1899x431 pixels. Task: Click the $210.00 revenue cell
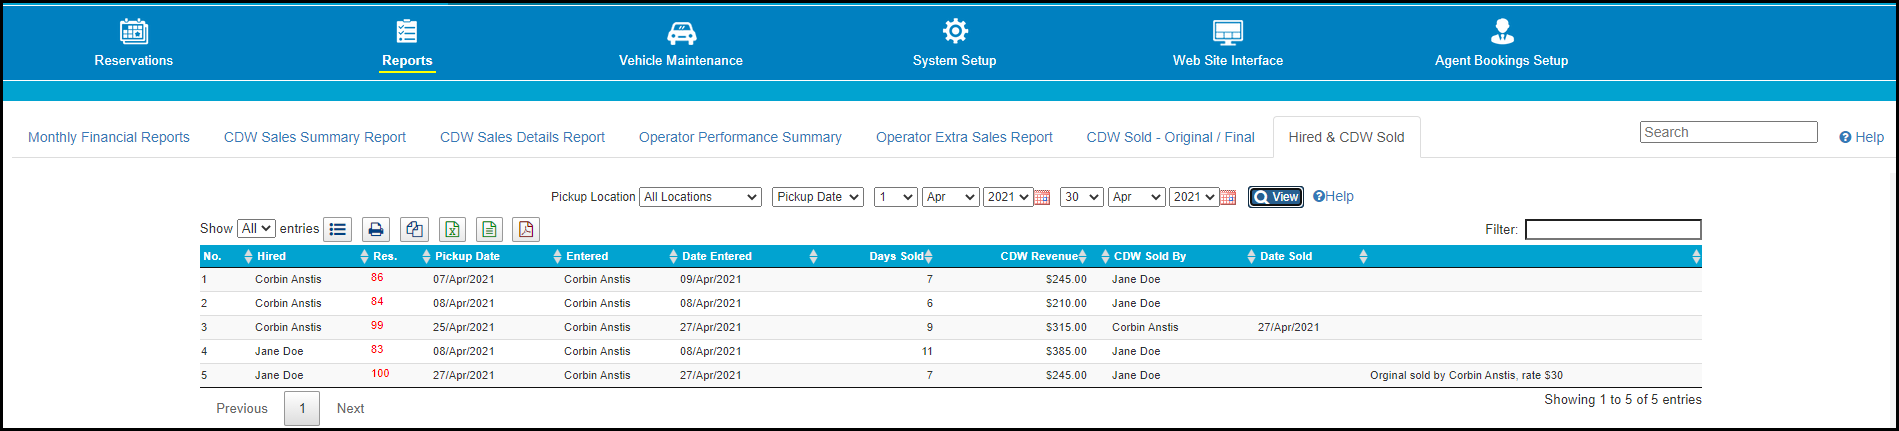[1066, 303]
